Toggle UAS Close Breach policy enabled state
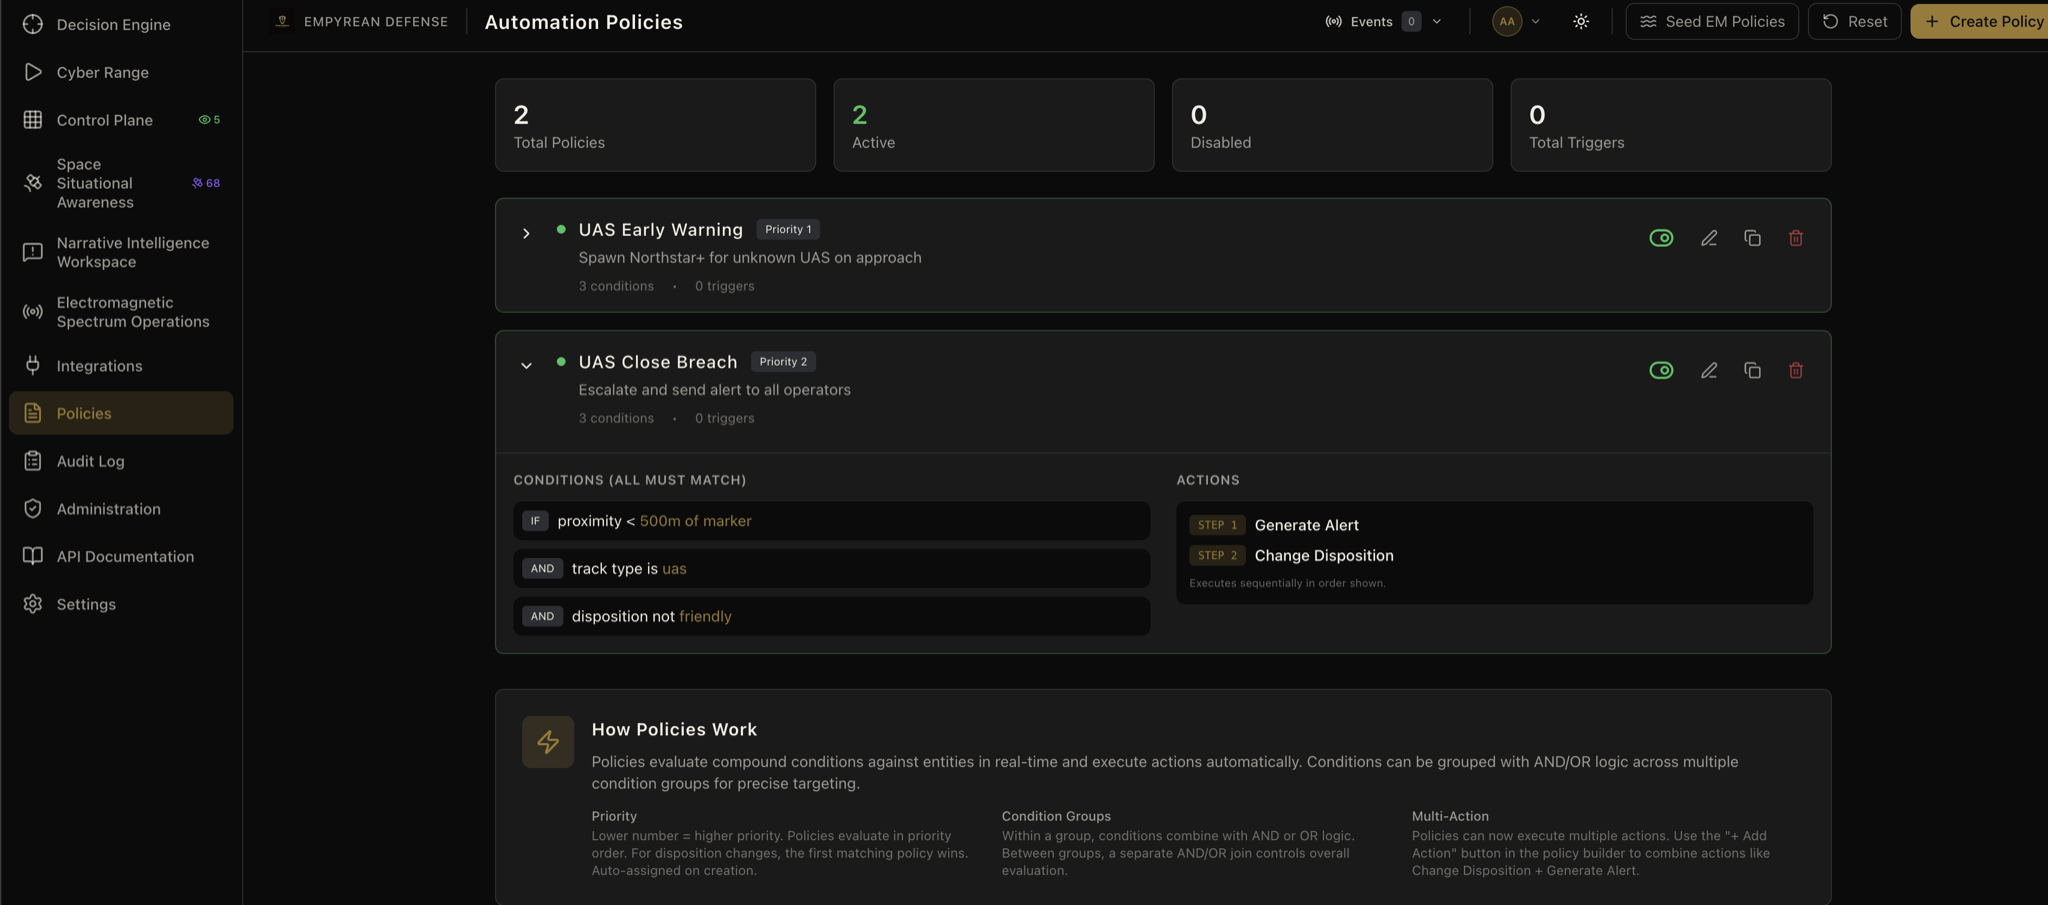This screenshot has height=905, width=2048. [x=1661, y=370]
